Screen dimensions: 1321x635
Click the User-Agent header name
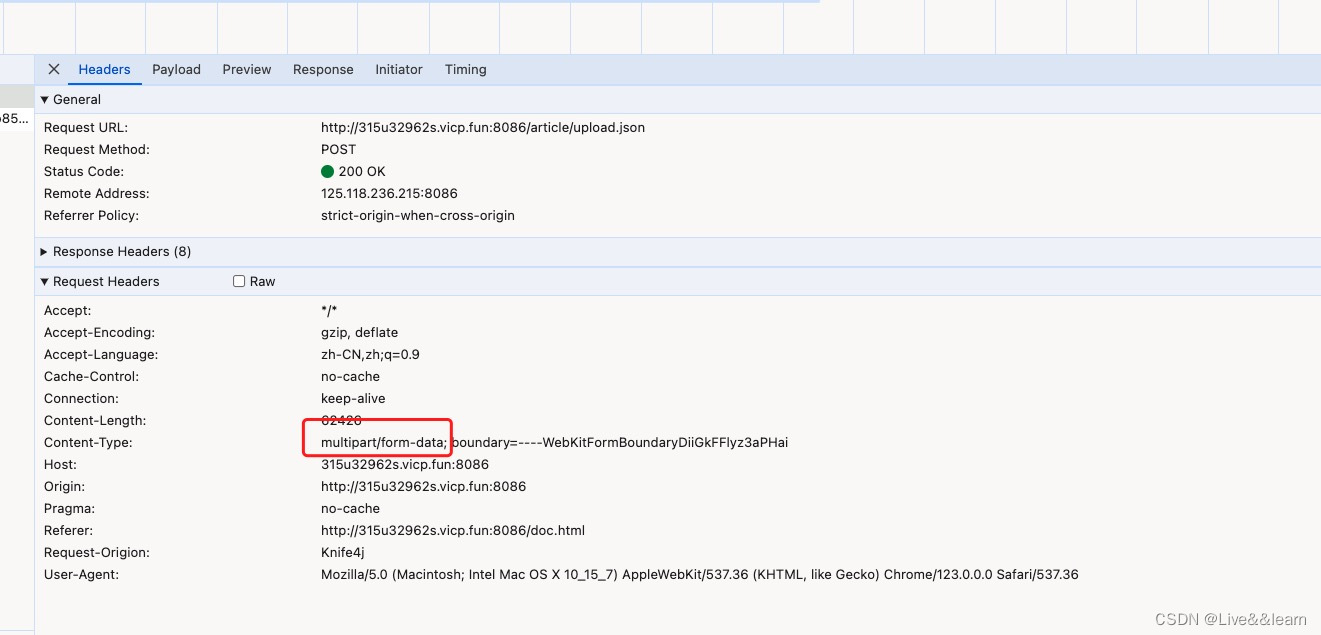(x=81, y=574)
